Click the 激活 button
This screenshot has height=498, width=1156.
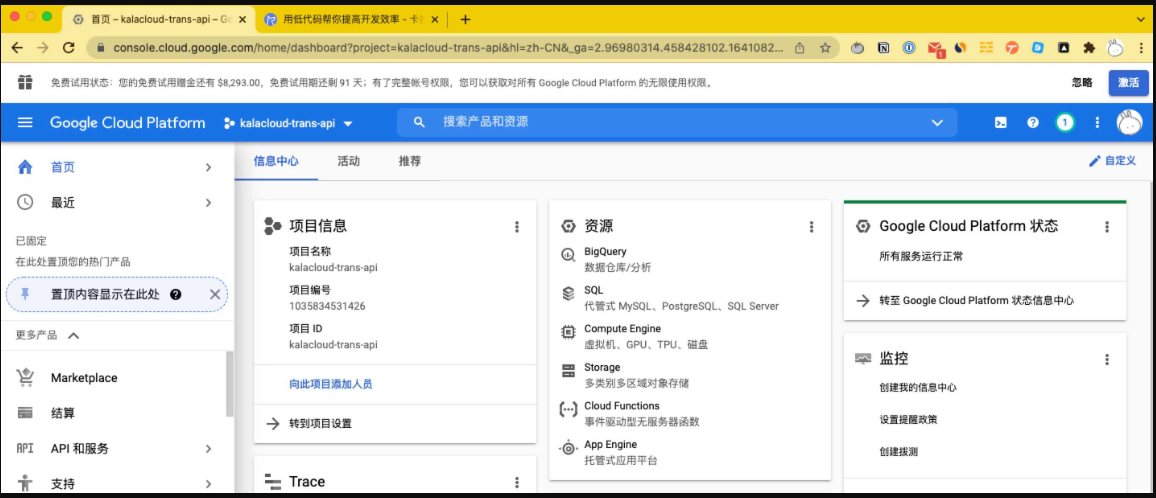[x=1128, y=83]
